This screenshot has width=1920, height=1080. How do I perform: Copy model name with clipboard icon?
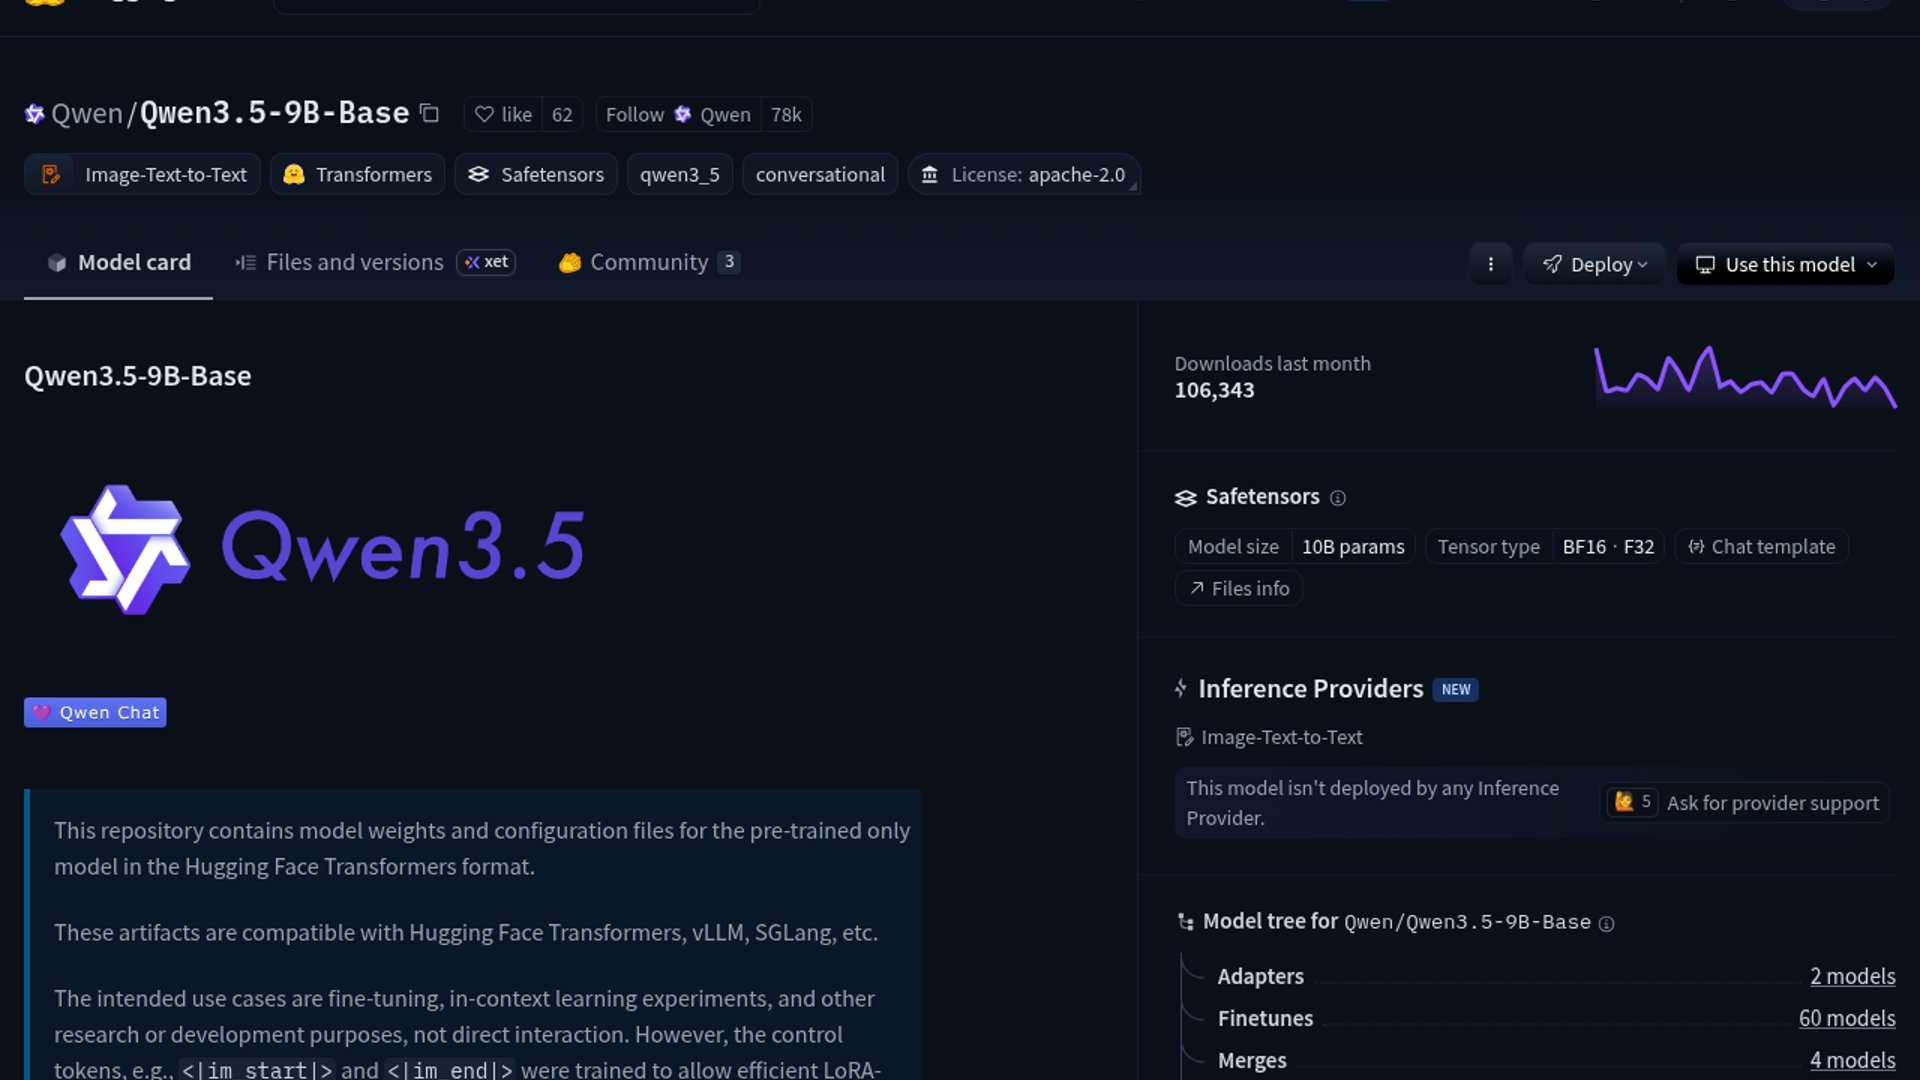(x=429, y=113)
